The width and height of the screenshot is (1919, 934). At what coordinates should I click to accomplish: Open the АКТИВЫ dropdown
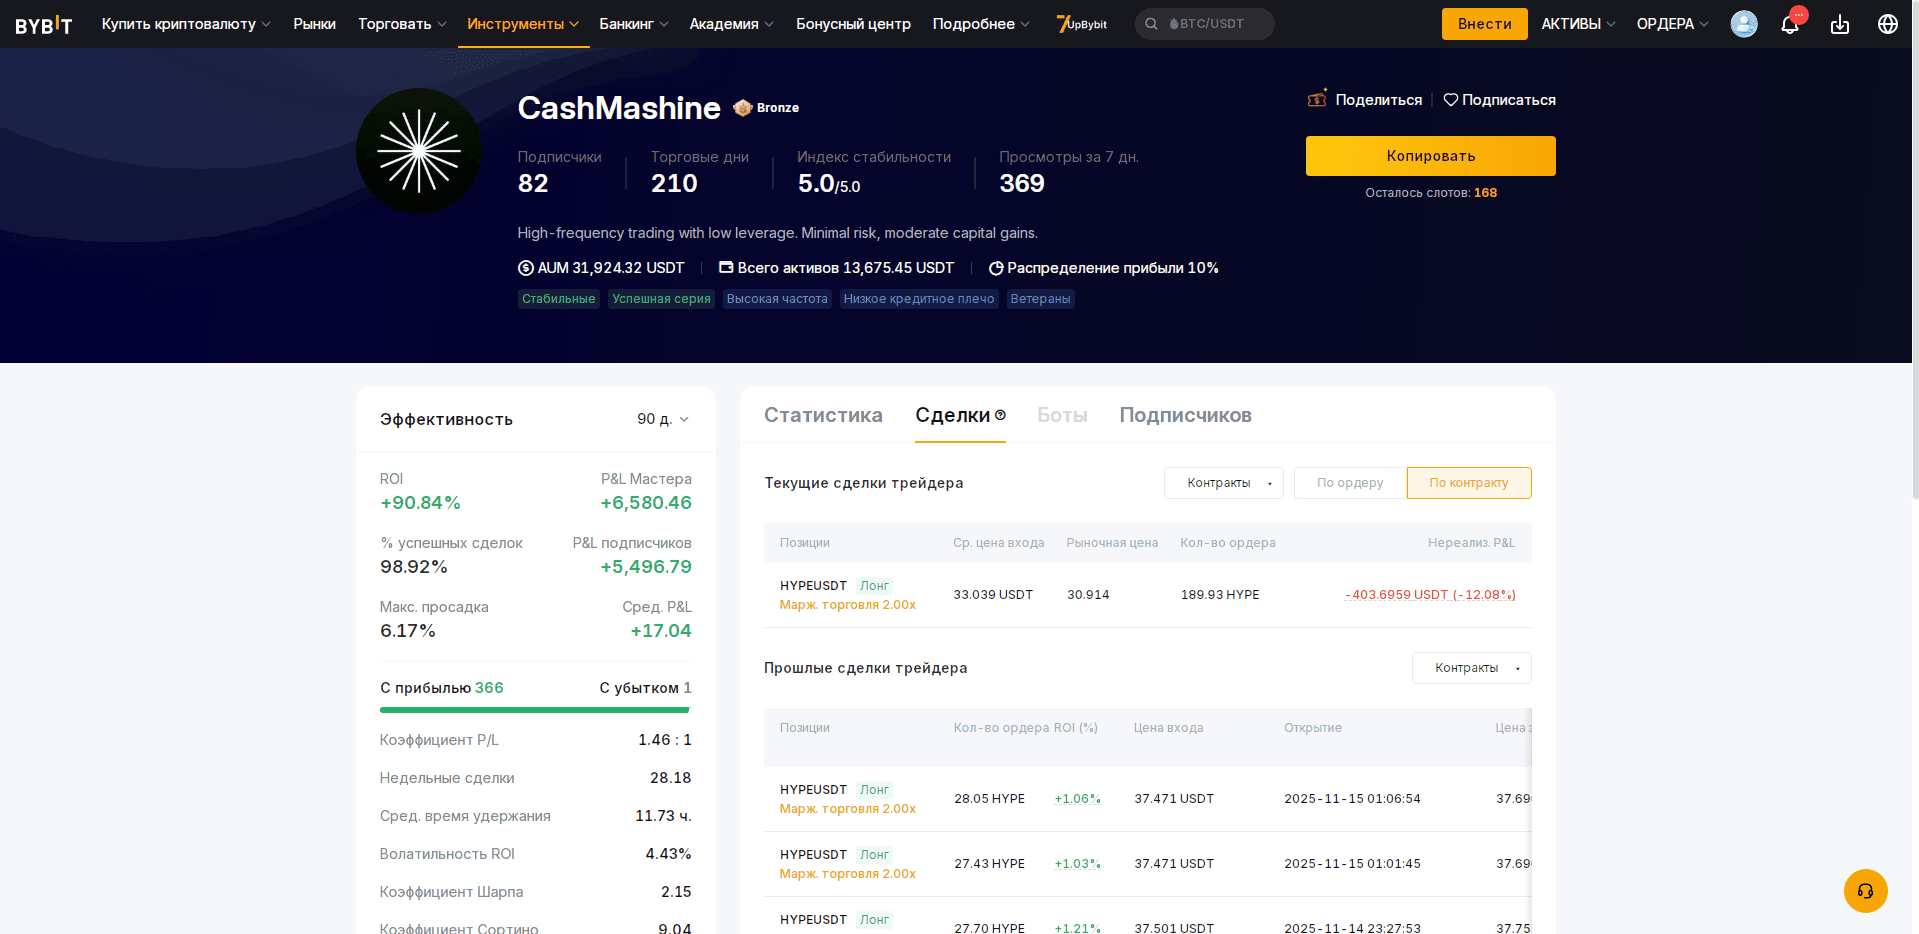(1578, 24)
